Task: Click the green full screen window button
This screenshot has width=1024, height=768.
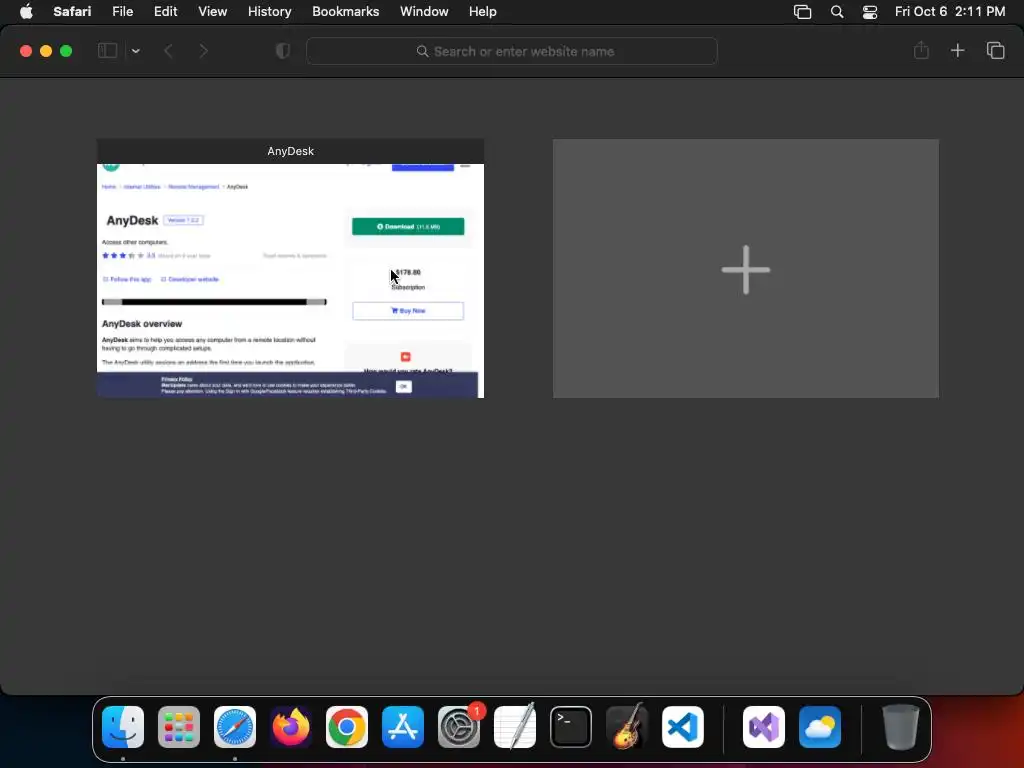Action: coord(66,51)
